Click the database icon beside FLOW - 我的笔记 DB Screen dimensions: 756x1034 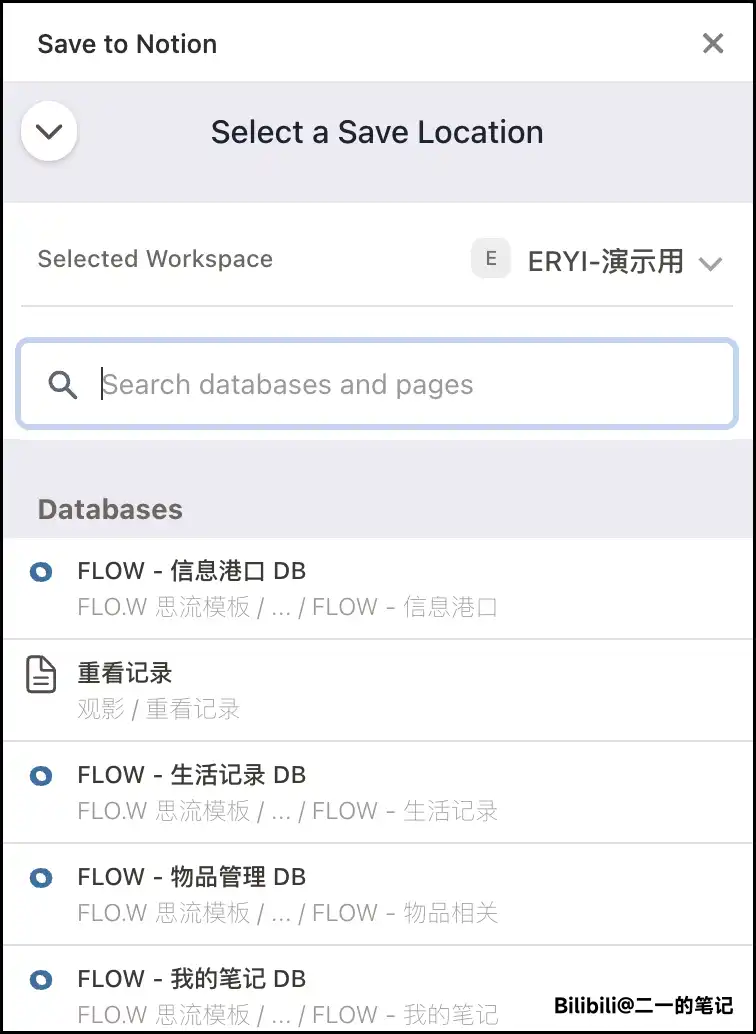(x=41, y=979)
